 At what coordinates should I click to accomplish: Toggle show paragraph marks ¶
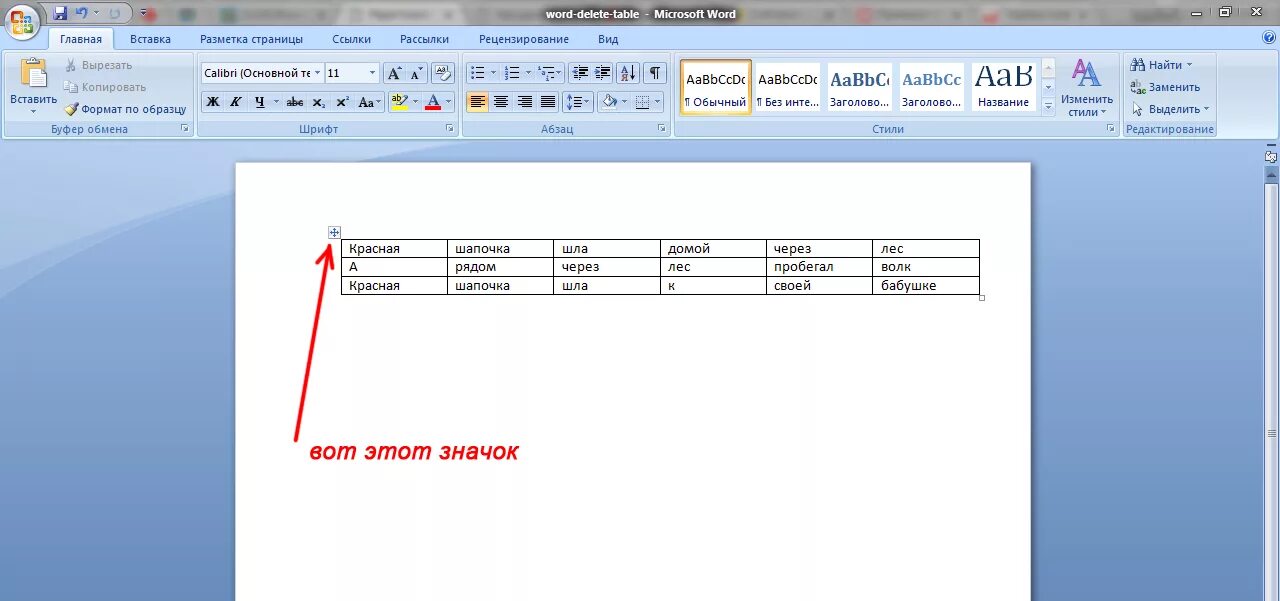(x=655, y=73)
